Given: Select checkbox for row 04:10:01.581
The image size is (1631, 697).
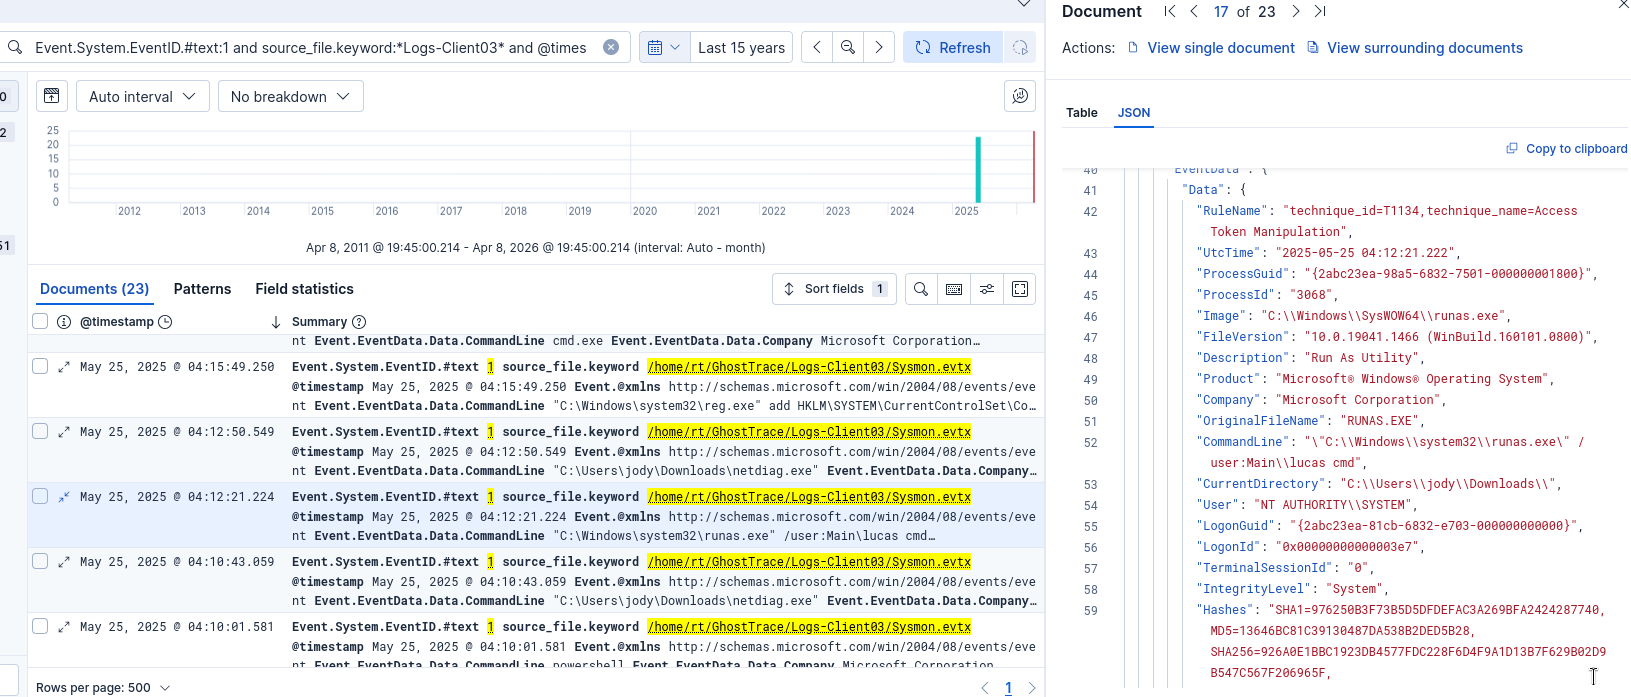Looking at the screenshot, I should pos(40,626).
